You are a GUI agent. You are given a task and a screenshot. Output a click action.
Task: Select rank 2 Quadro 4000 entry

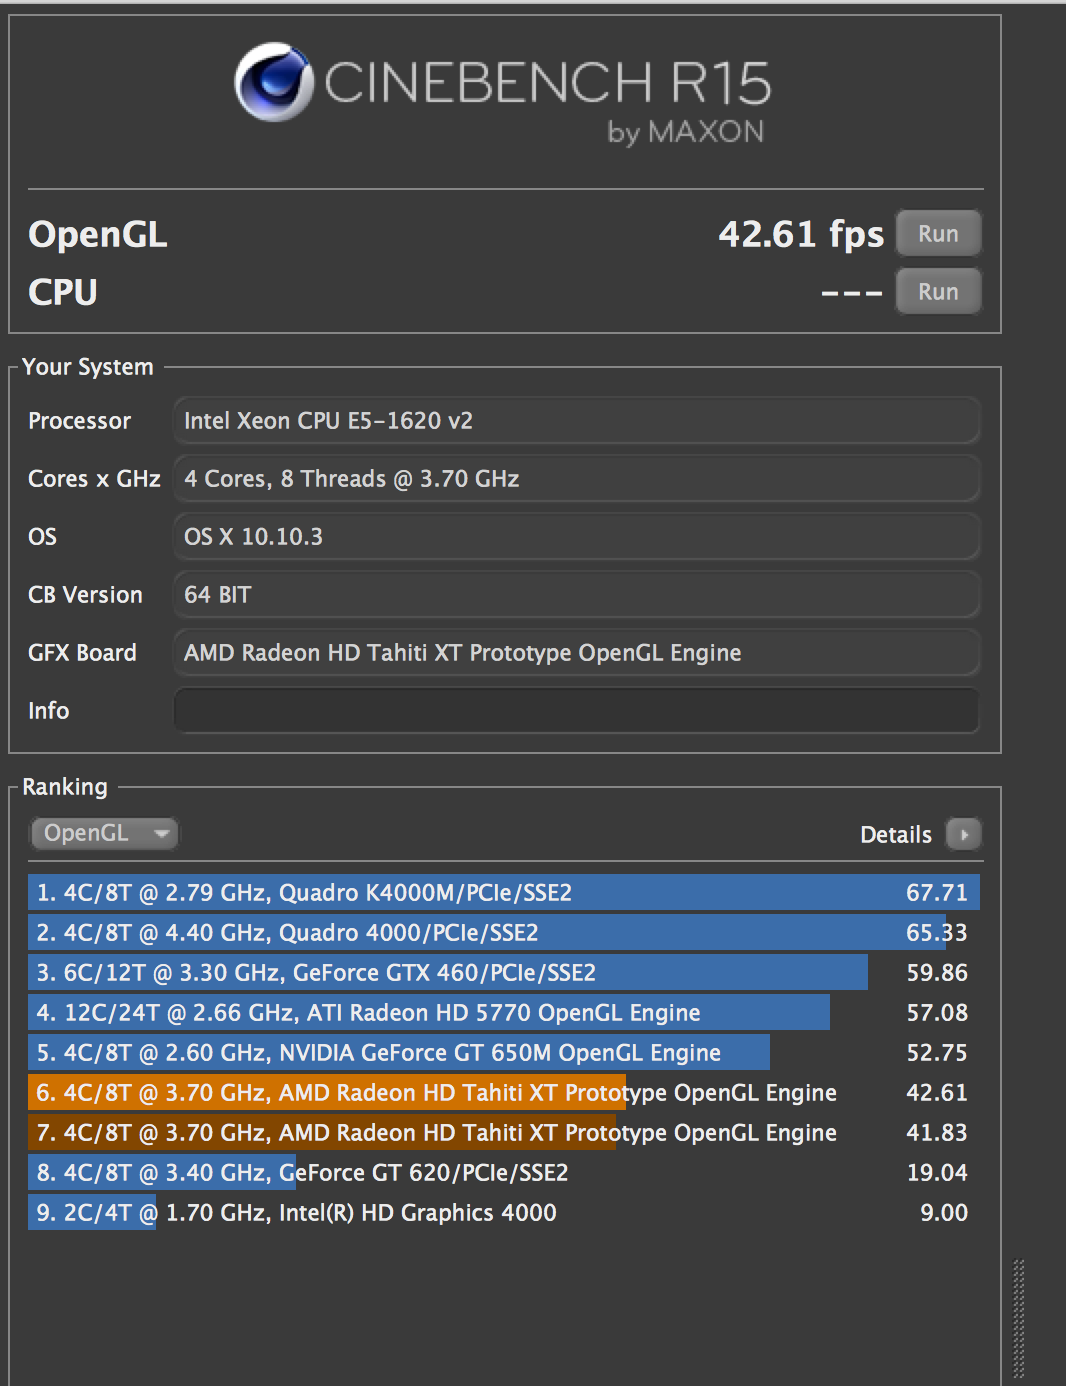(x=502, y=933)
